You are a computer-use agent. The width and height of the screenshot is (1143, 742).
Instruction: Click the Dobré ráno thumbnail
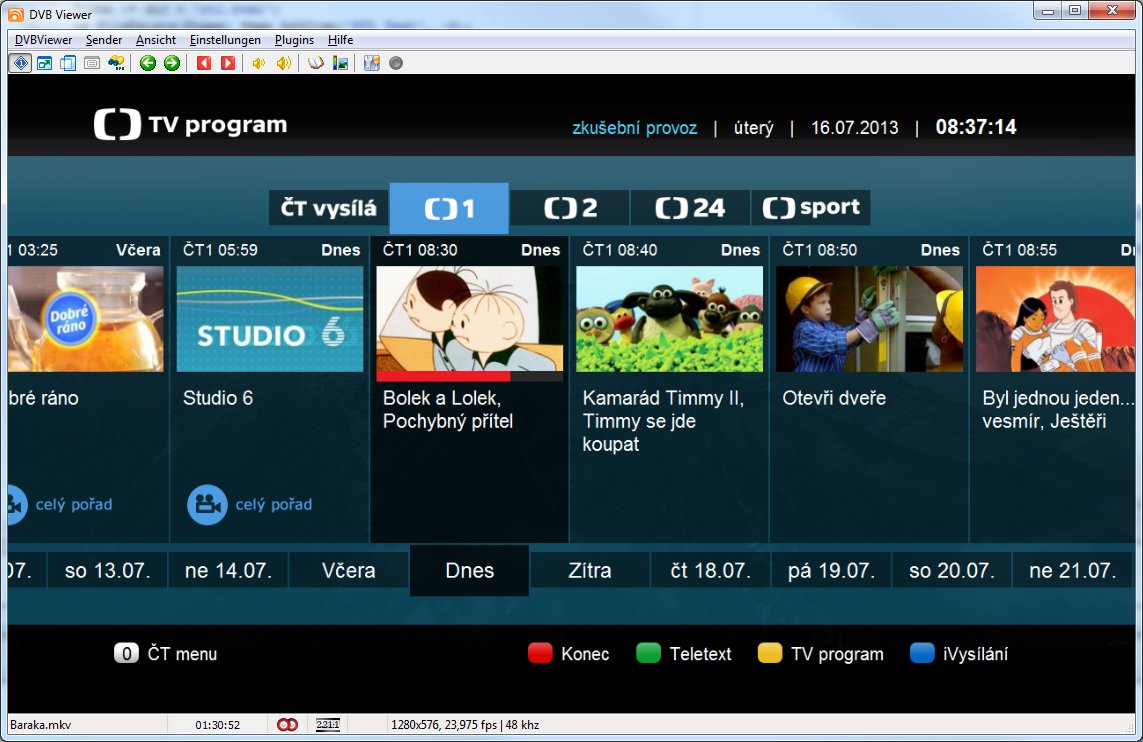[x=85, y=319]
